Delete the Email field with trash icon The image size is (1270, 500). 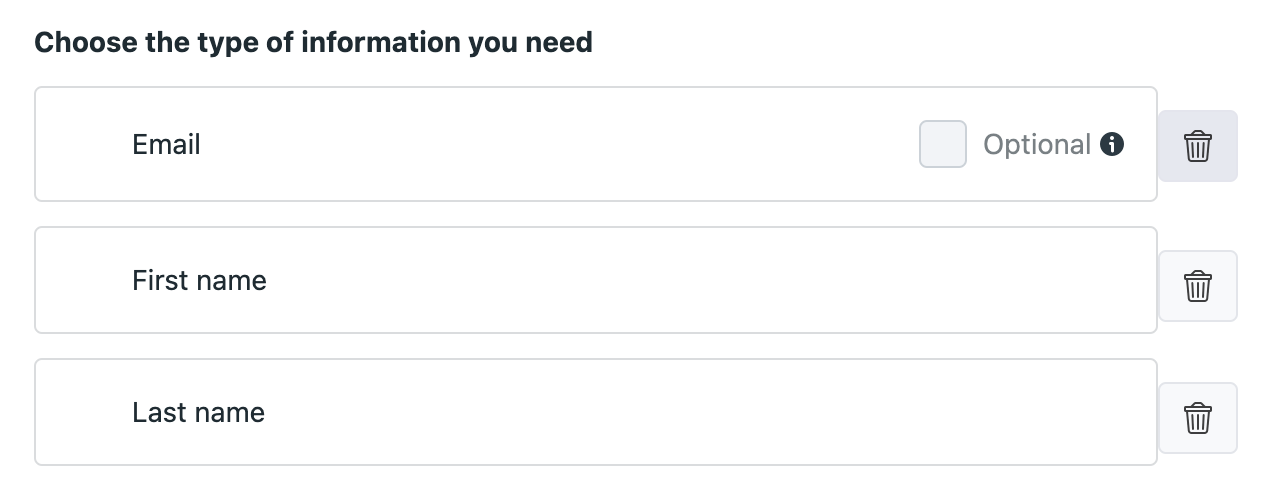1198,146
